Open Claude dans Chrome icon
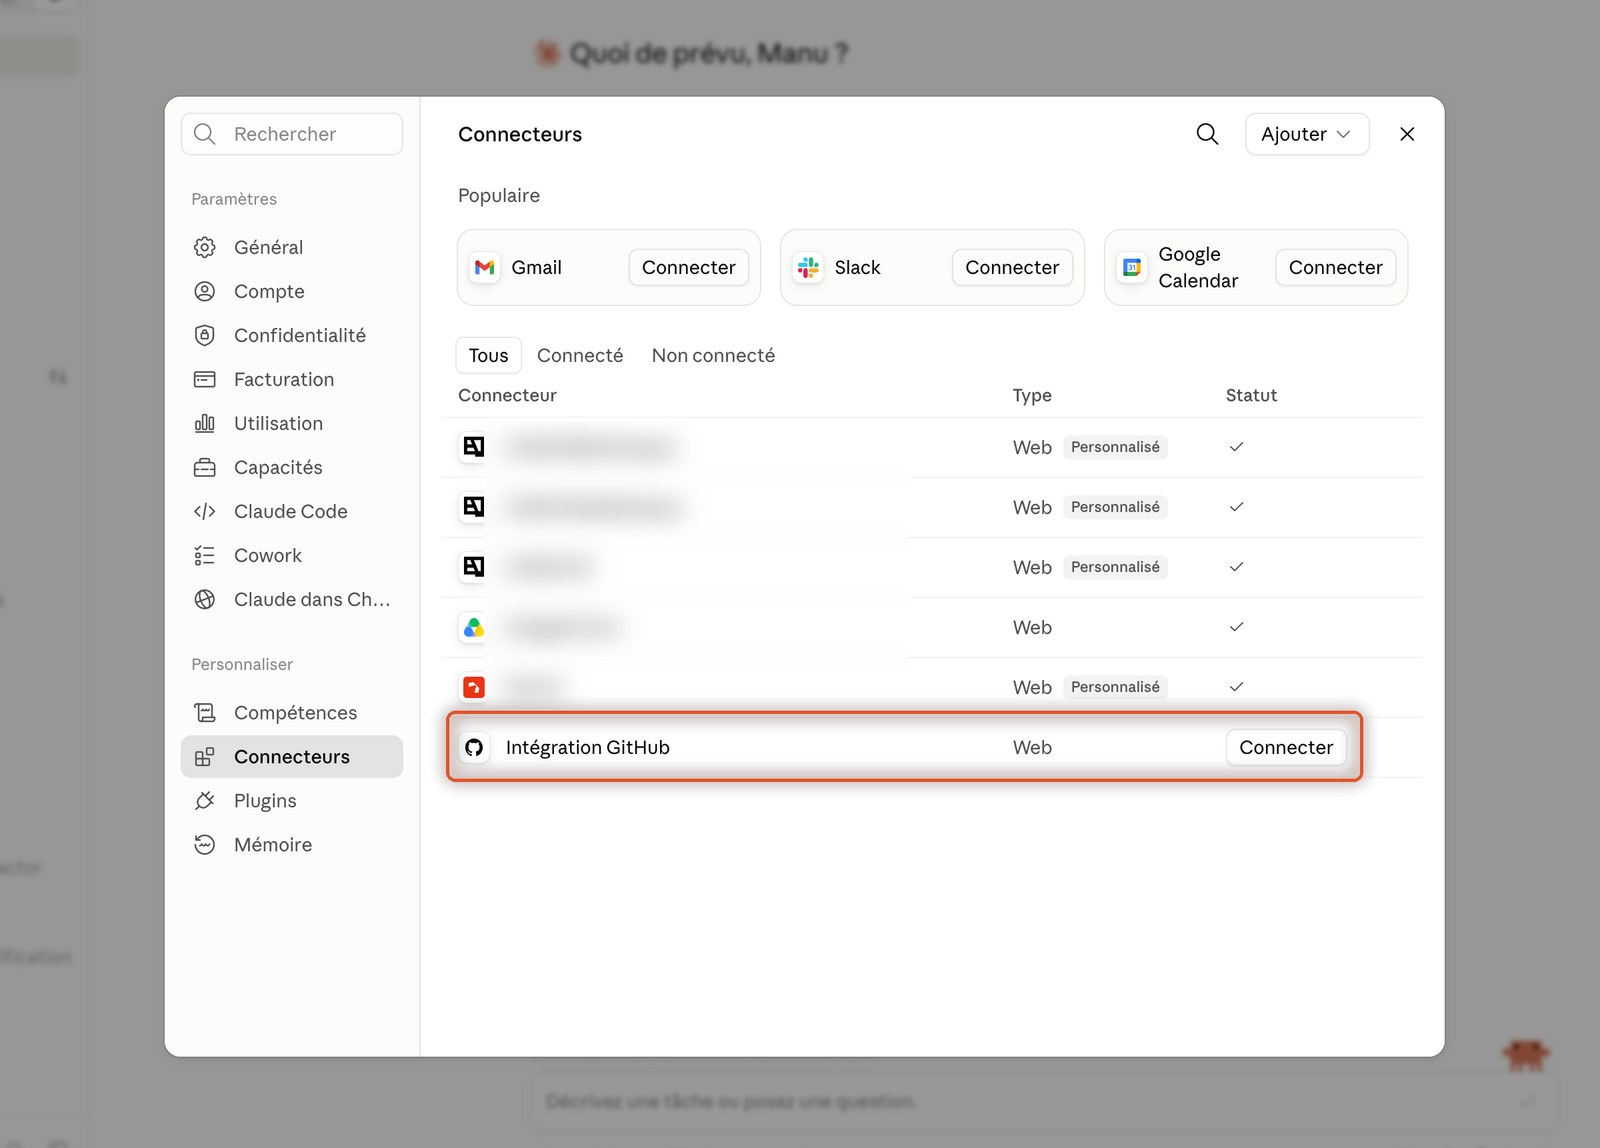Image resolution: width=1600 pixels, height=1148 pixels. tap(205, 599)
